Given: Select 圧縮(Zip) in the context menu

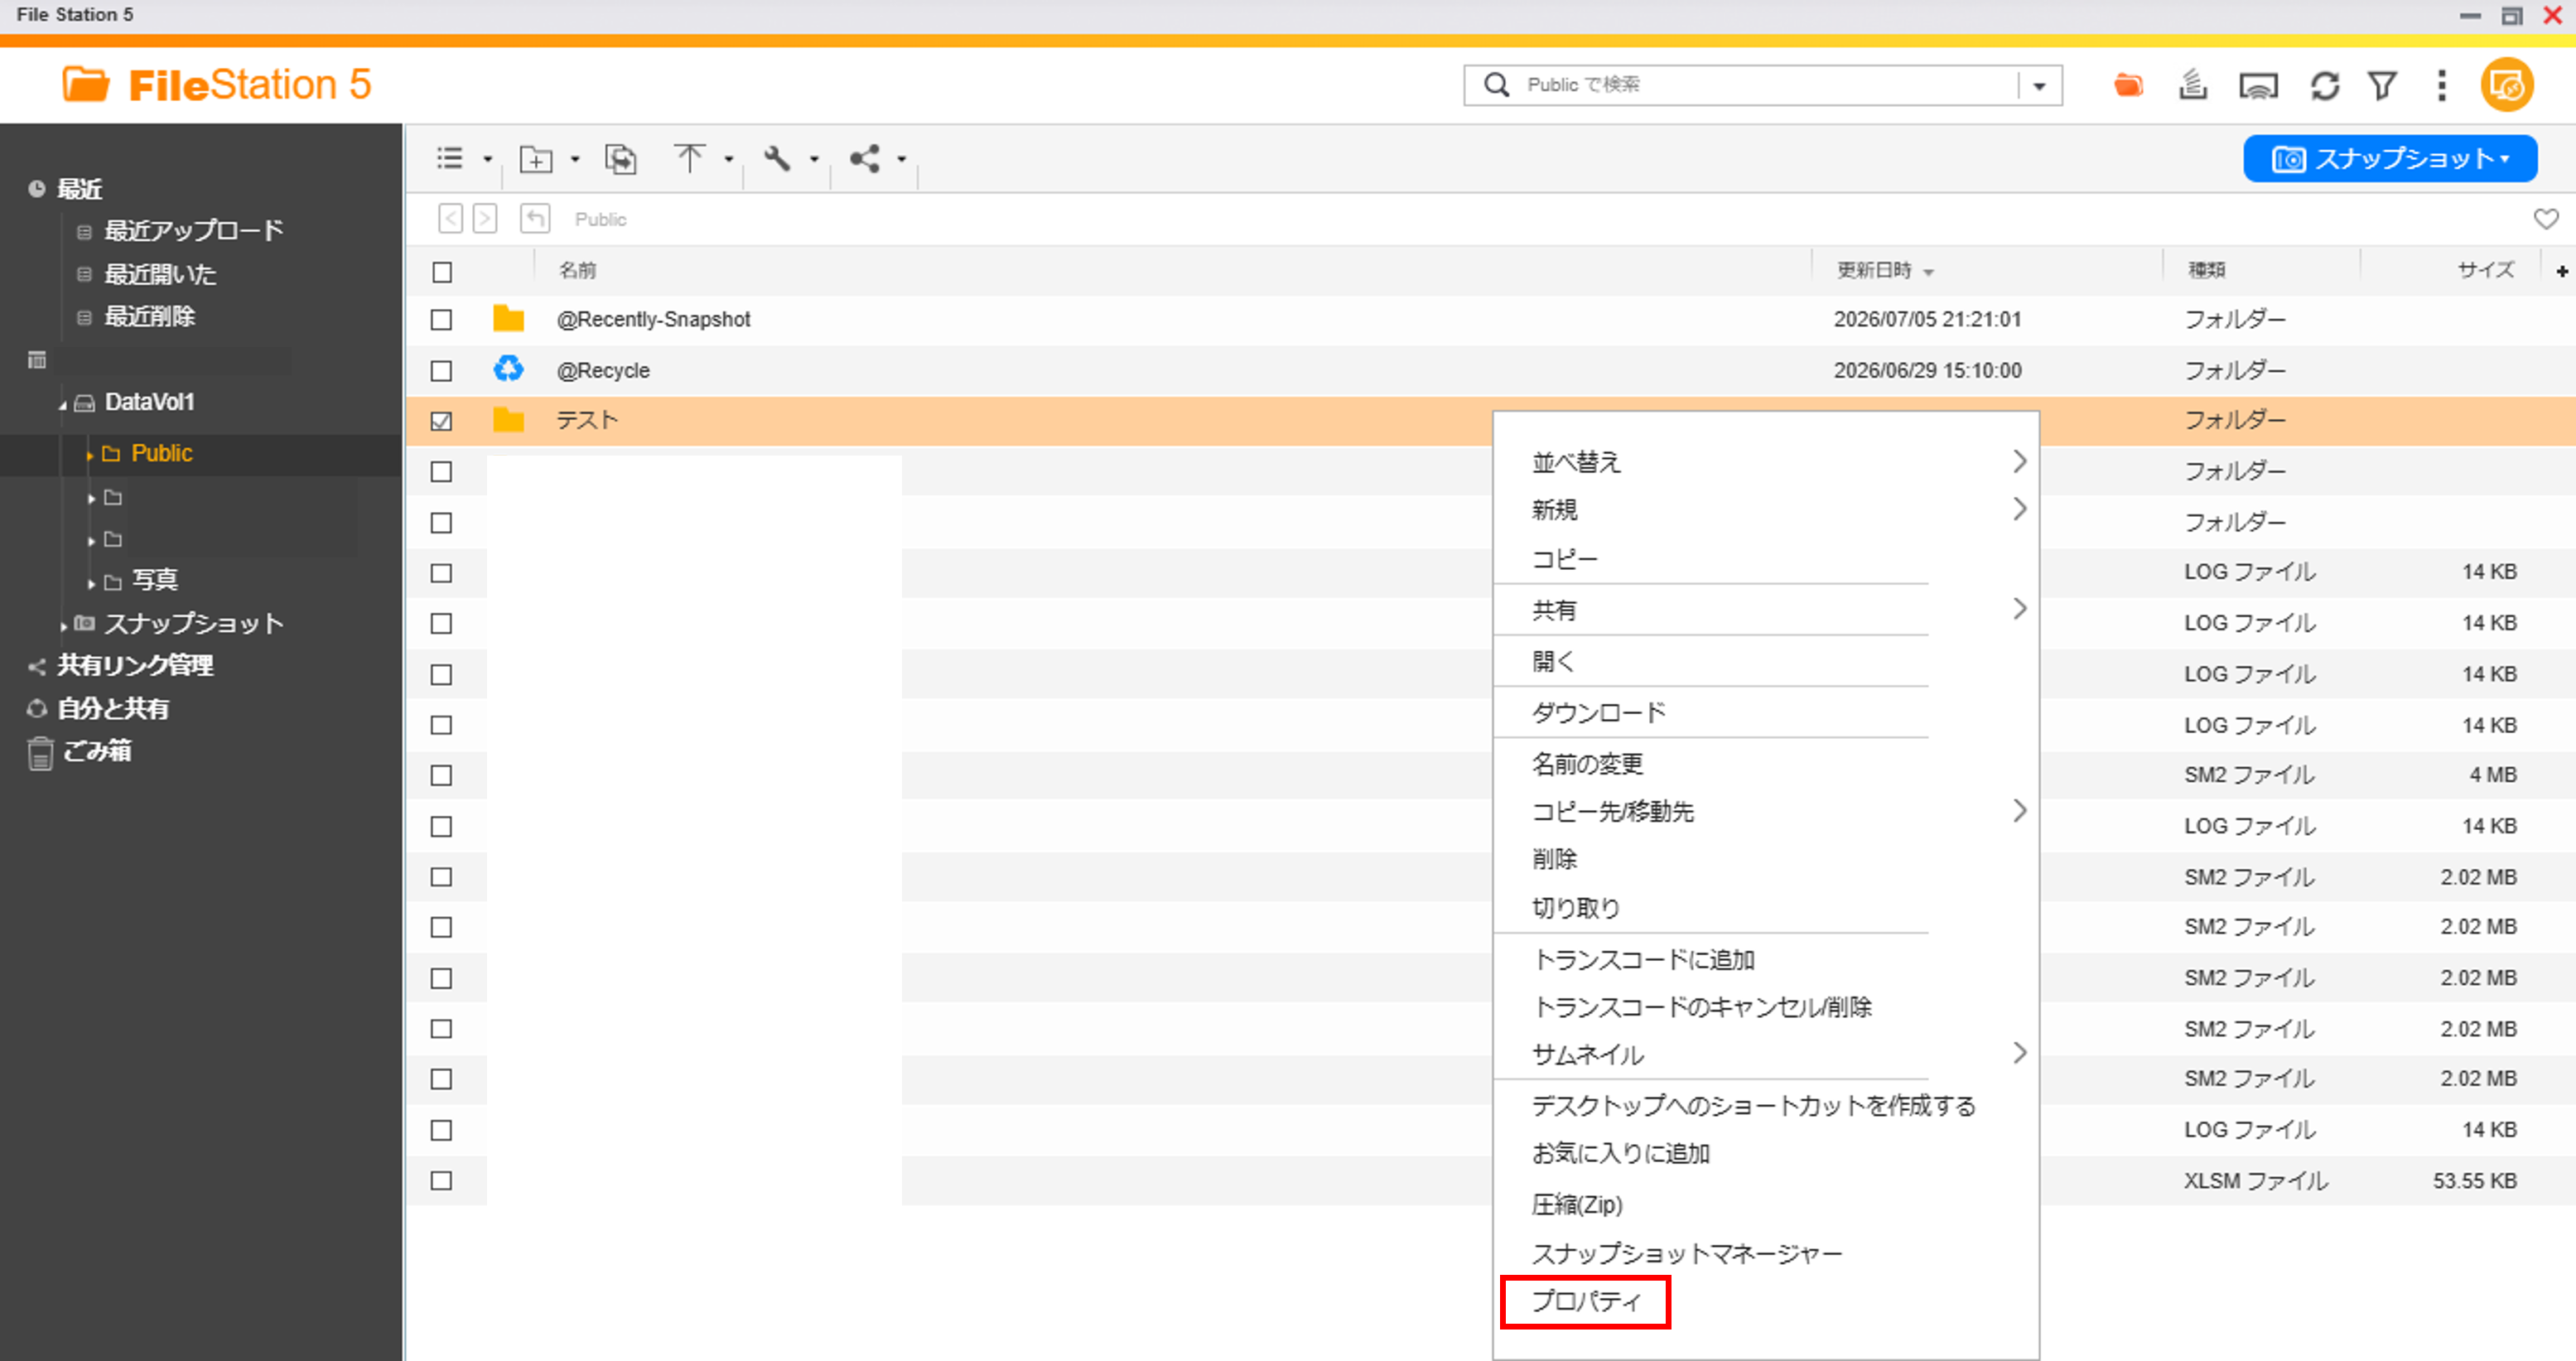Looking at the screenshot, I should [1577, 1204].
